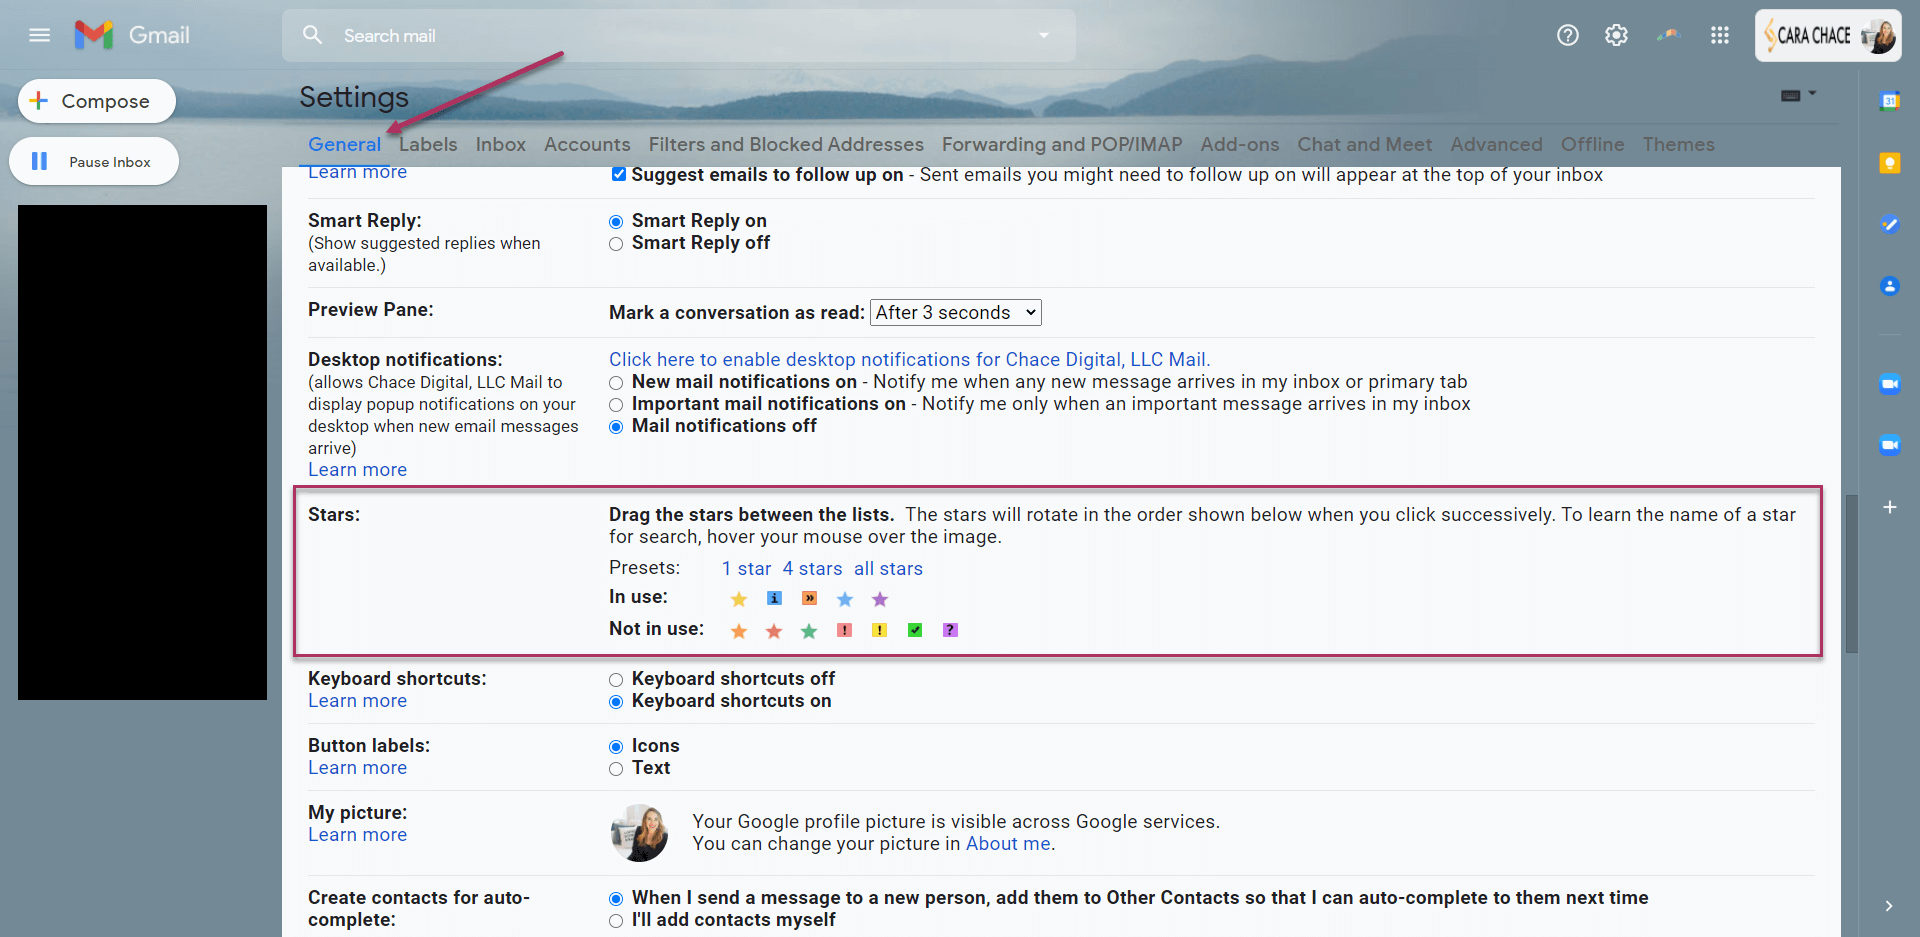Open Contacts in side panel

click(x=1890, y=286)
